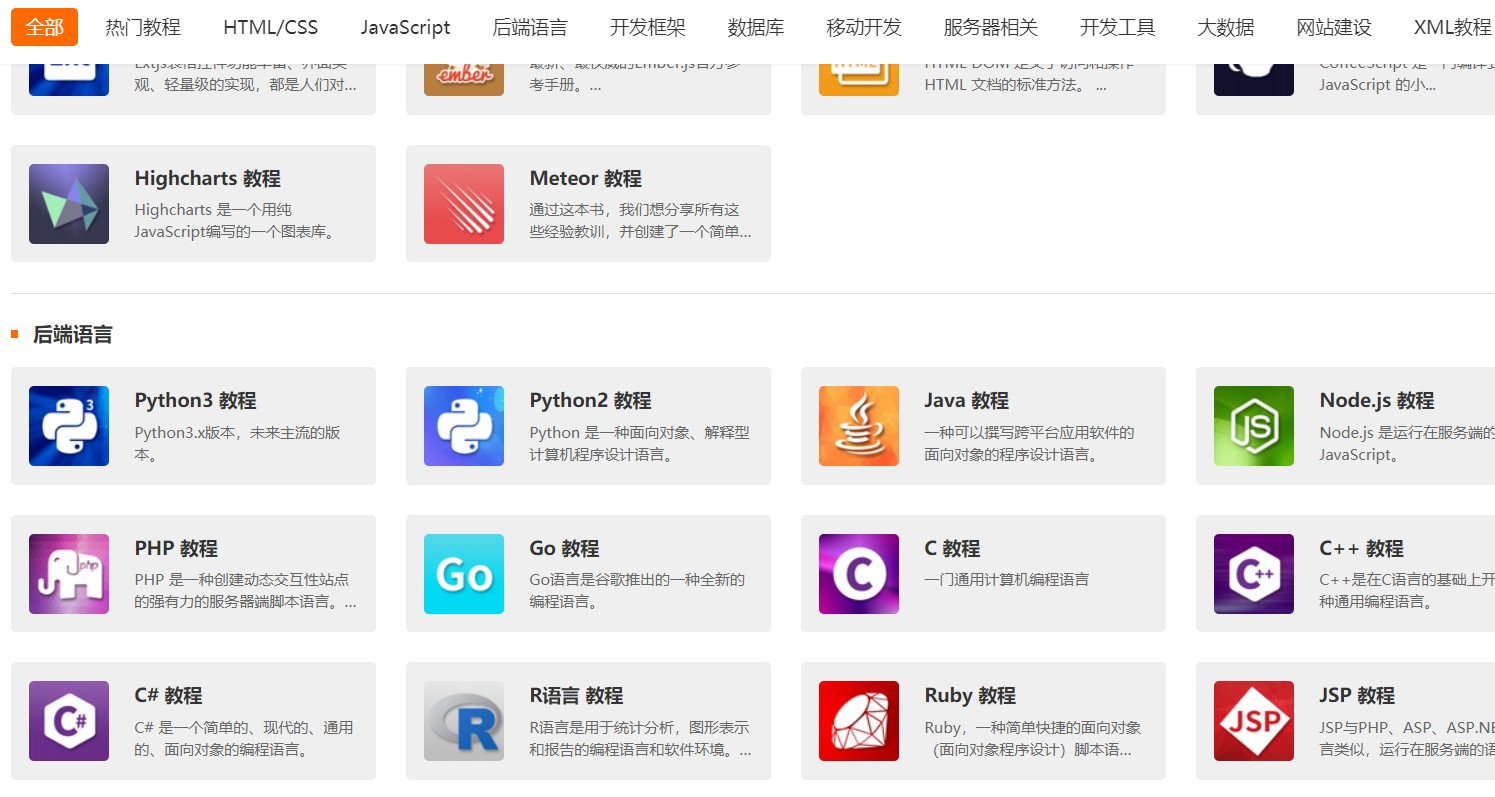Image resolution: width=1495 pixels, height=797 pixels.
Task: Open the Highcharts tutorial icon
Action: 69,204
